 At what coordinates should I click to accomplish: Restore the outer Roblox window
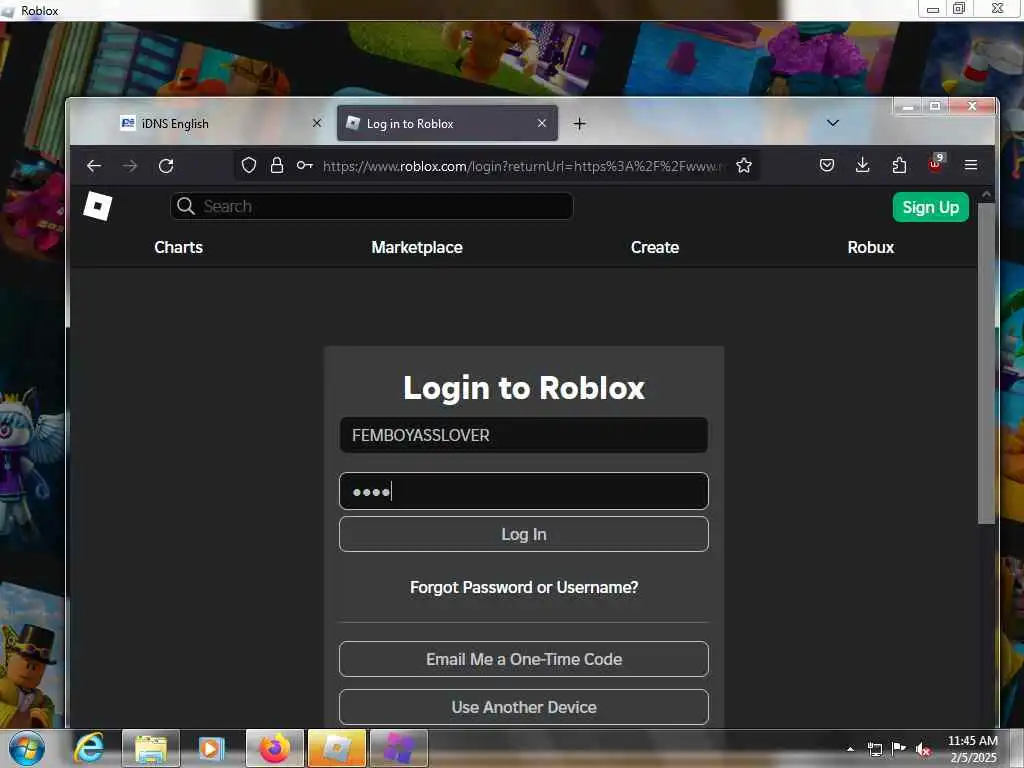[959, 9]
